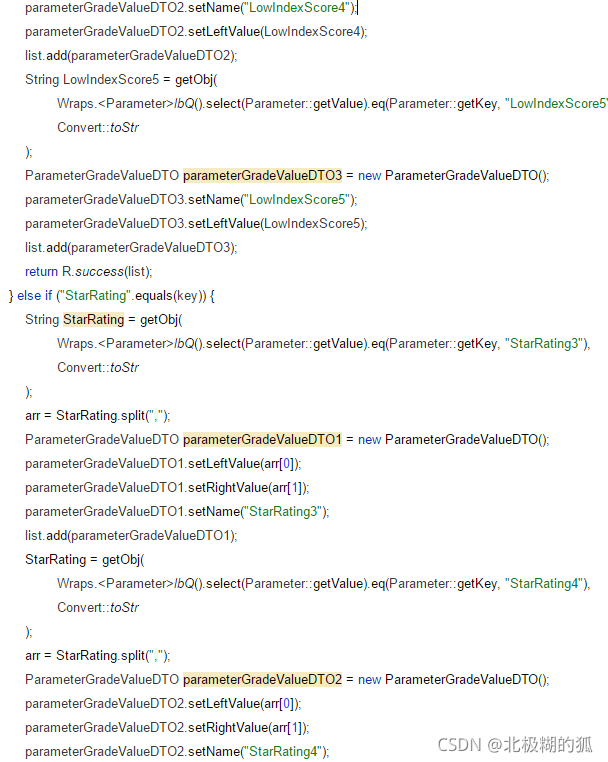Click the parameterGradeValueDTO1.setLeftValue(arr[0]) line
This screenshot has width=608, height=762.
click(163, 464)
